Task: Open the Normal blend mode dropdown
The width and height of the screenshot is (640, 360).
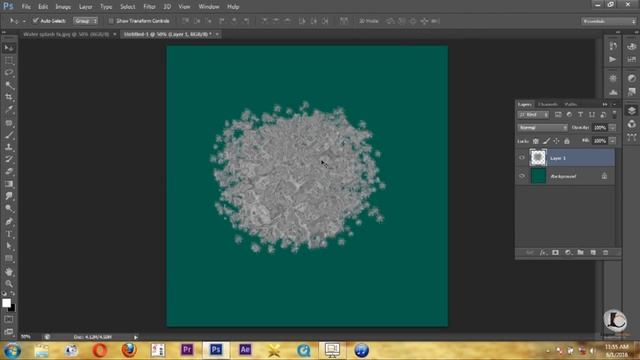Action: pos(542,128)
